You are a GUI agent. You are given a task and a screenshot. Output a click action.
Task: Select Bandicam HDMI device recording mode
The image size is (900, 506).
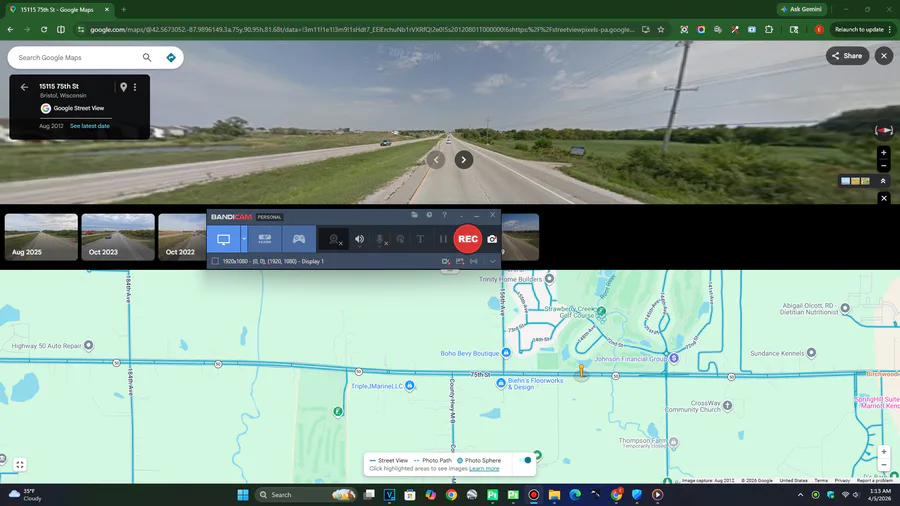(265, 239)
